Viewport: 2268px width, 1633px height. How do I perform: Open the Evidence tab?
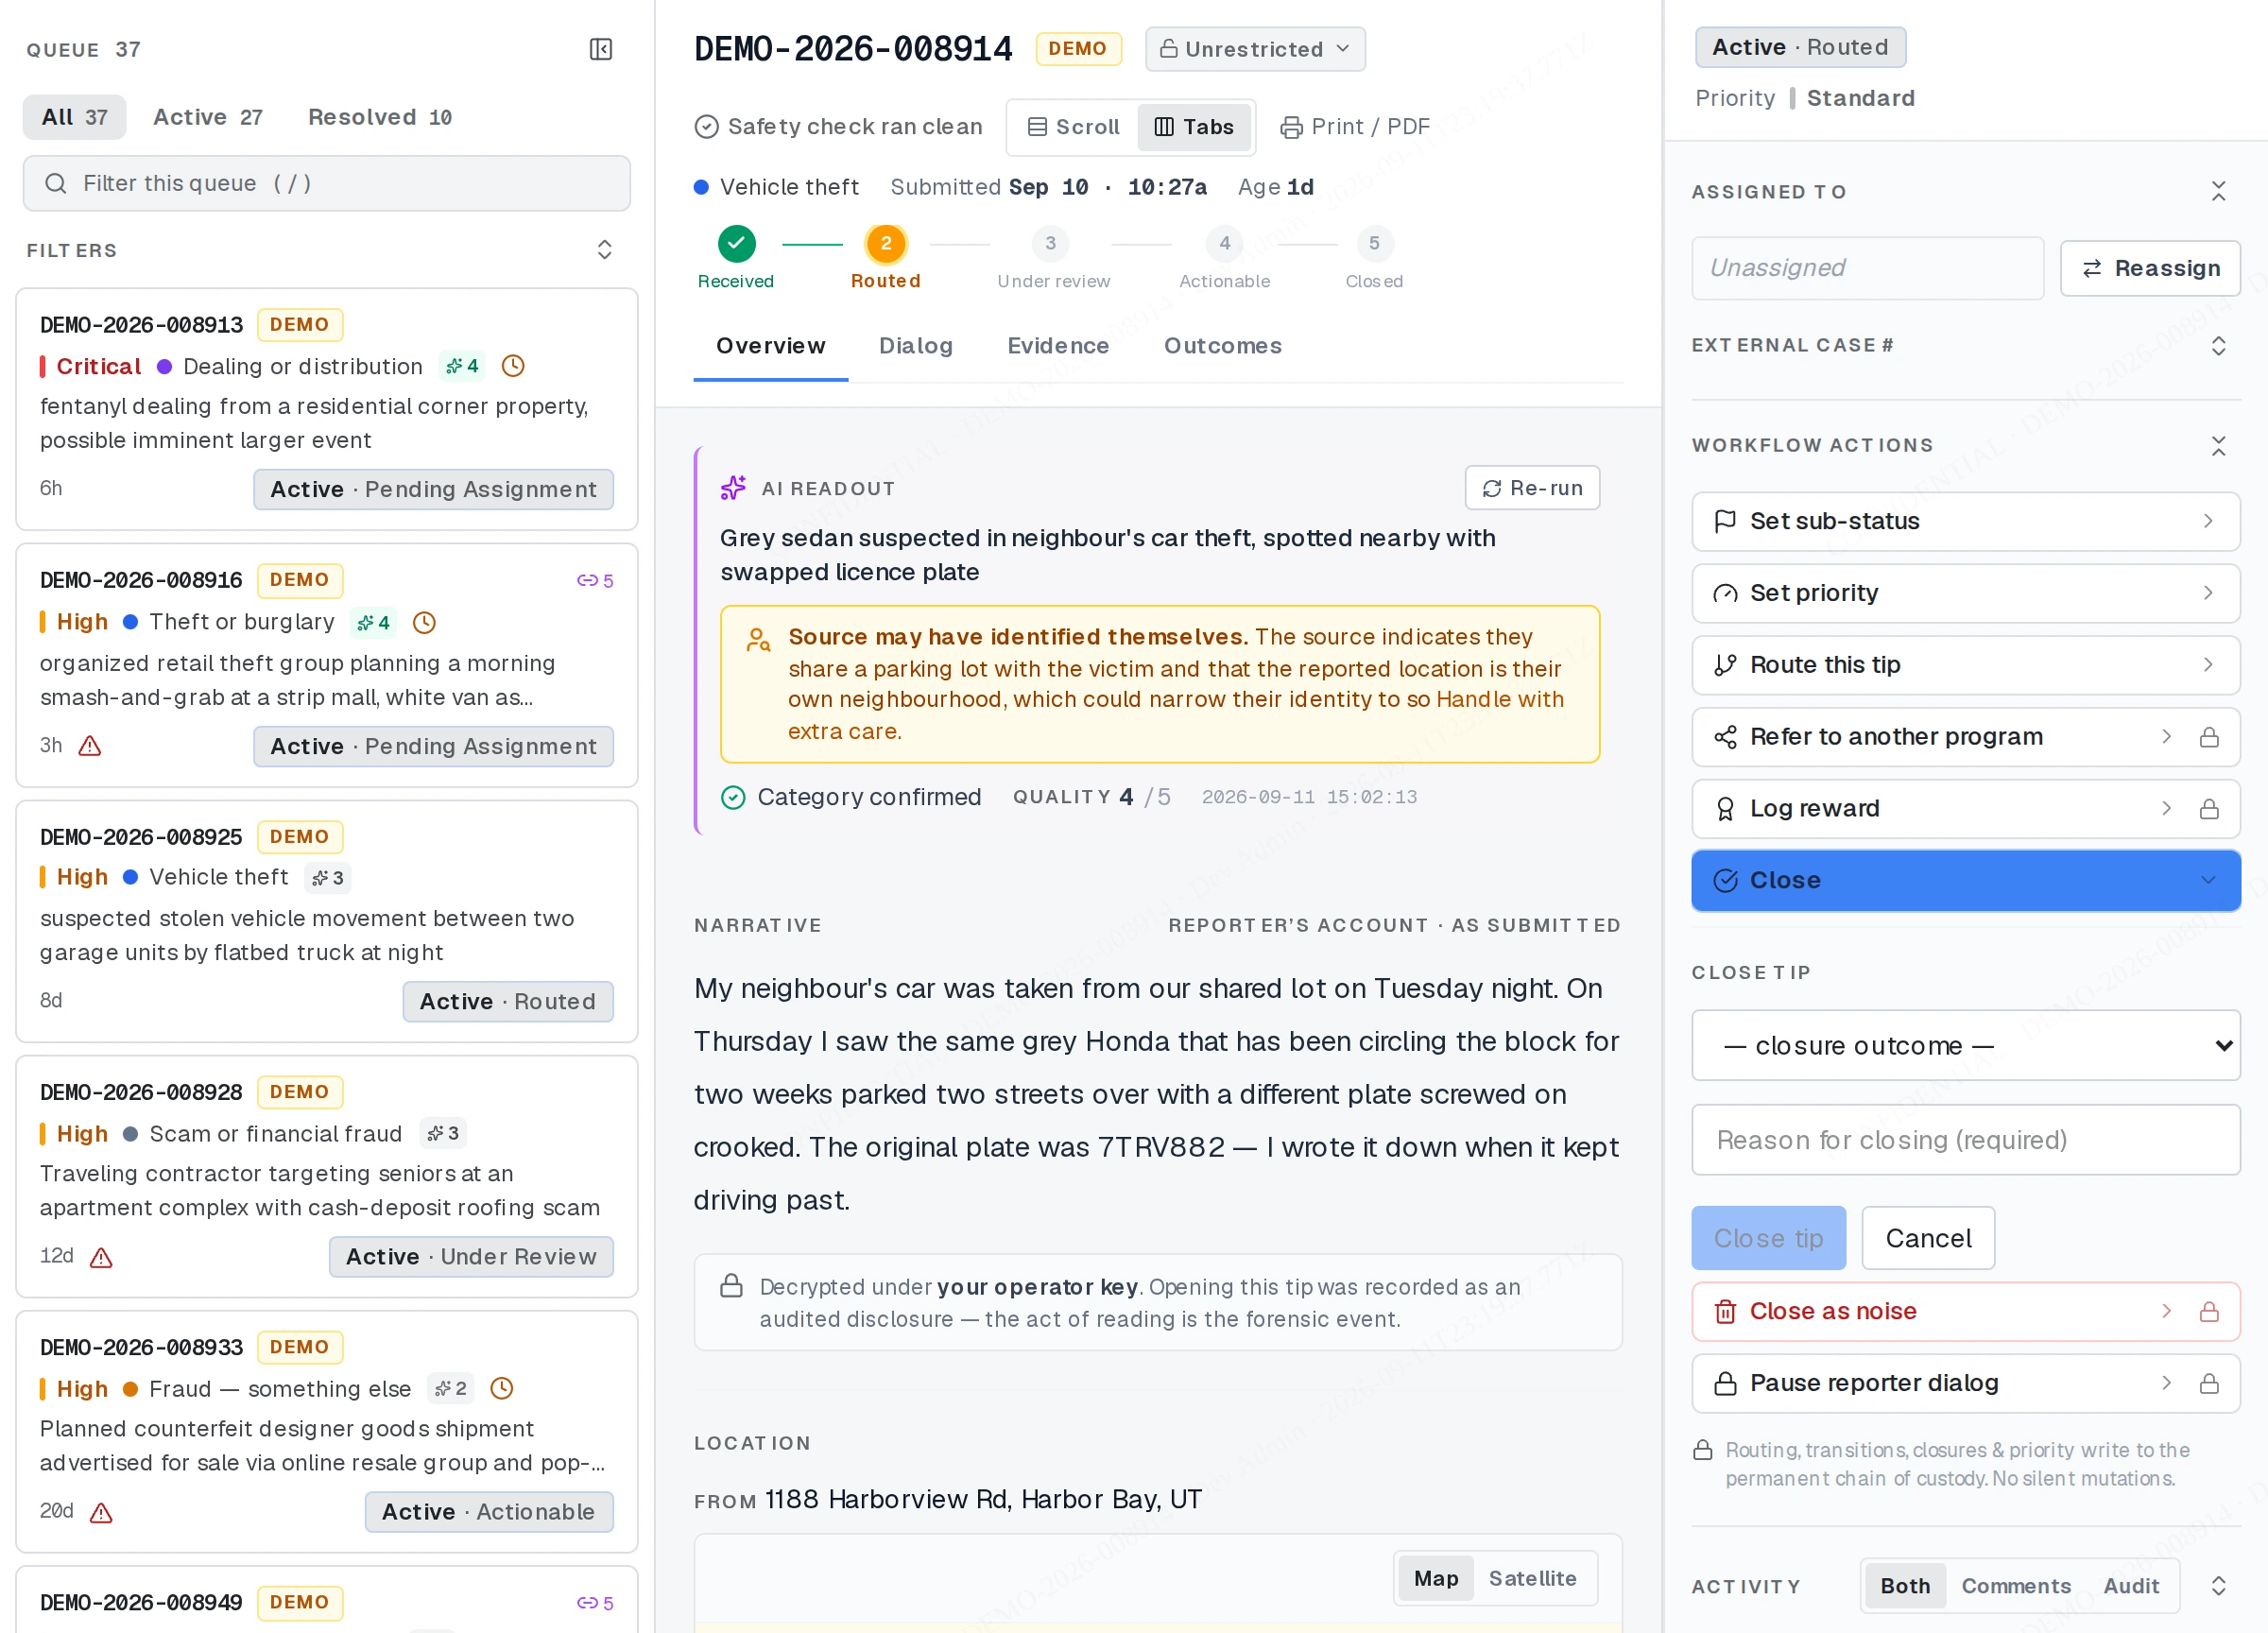point(1058,346)
